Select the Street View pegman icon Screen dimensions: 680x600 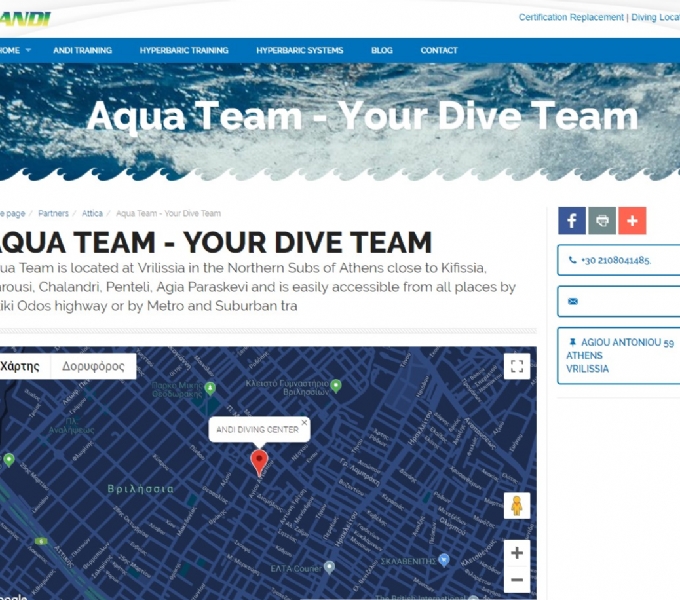[x=517, y=505]
